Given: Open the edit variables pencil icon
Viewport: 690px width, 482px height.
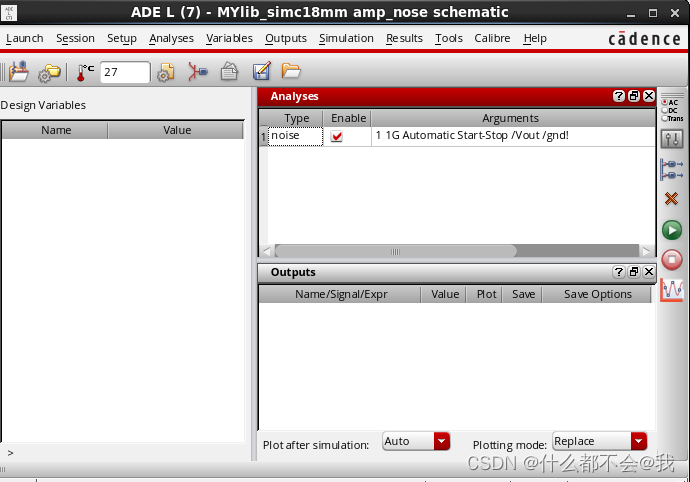Looking at the screenshot, I should 262,71.
